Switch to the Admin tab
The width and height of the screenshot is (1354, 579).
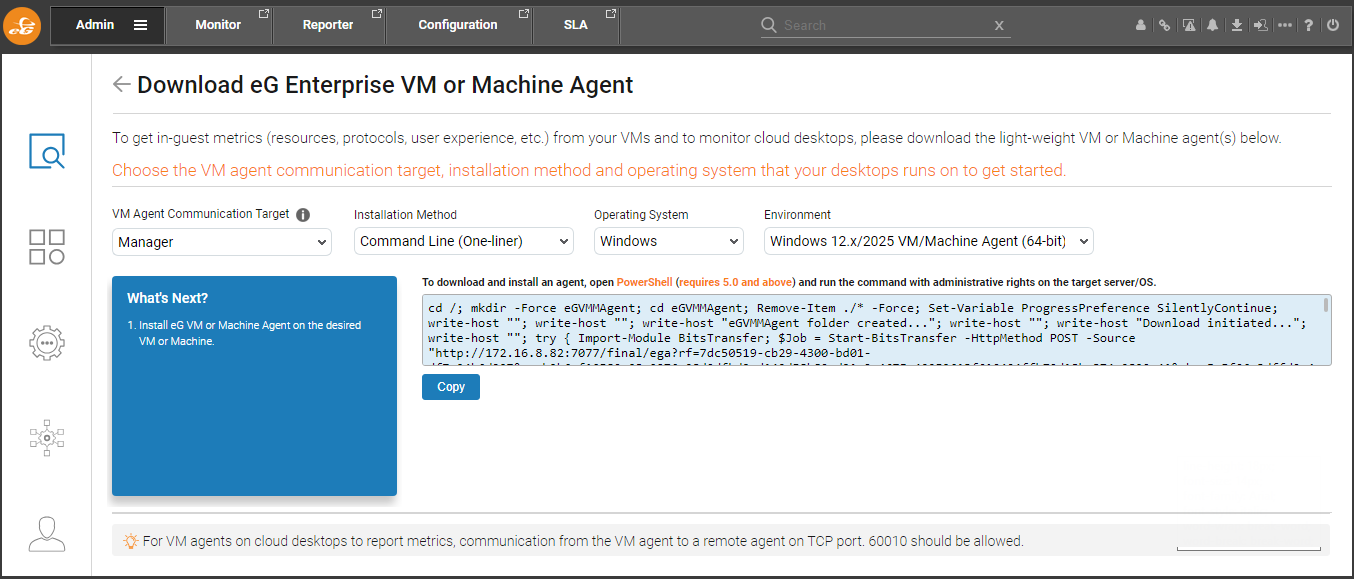click(107, 25)
